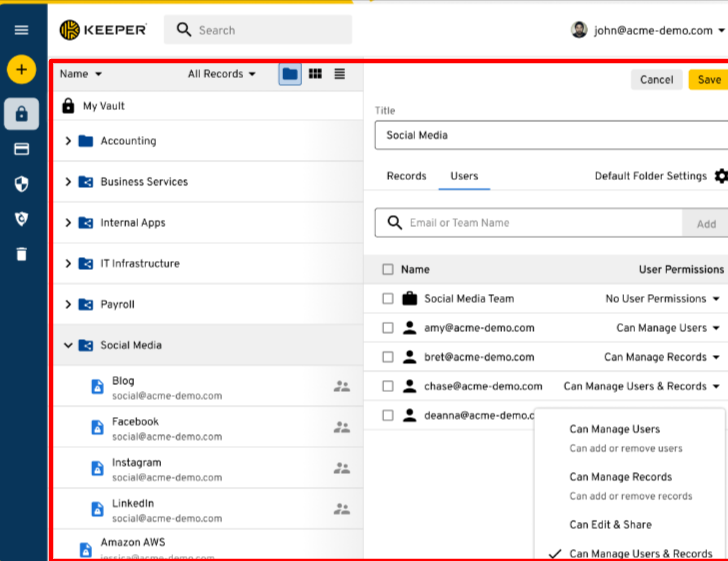This screenshot has height=561, width=728.
Task: Switch to list view icon
Action: tap(340, 74)
